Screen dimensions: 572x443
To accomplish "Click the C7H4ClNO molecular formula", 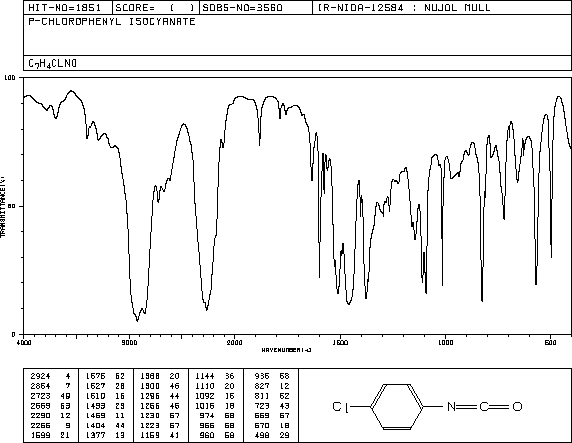I will [x=53, y=63].
